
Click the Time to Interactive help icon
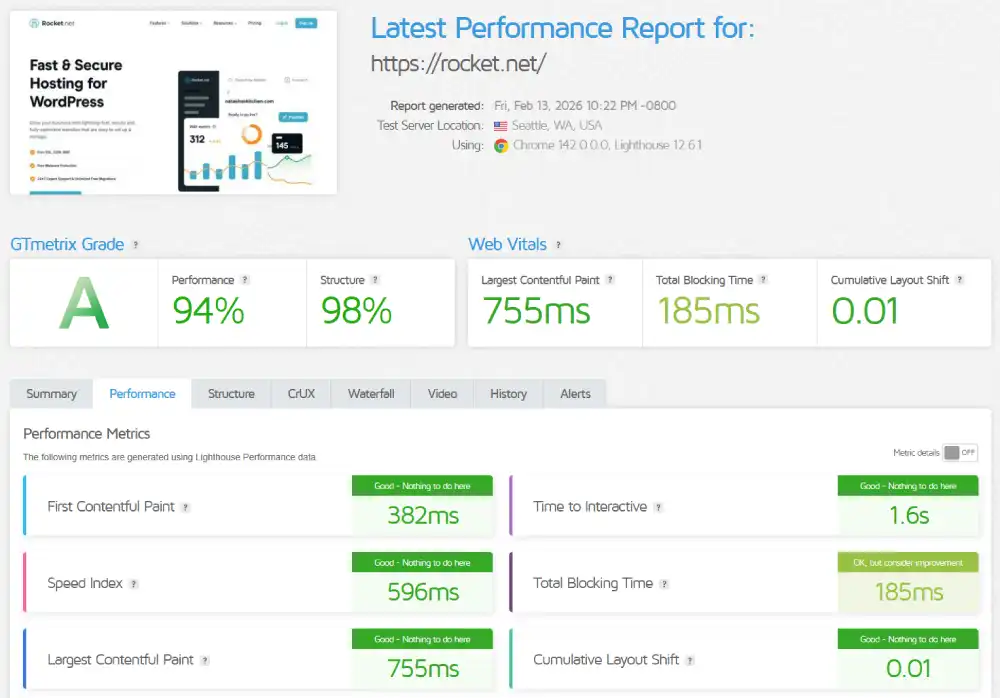659,507
